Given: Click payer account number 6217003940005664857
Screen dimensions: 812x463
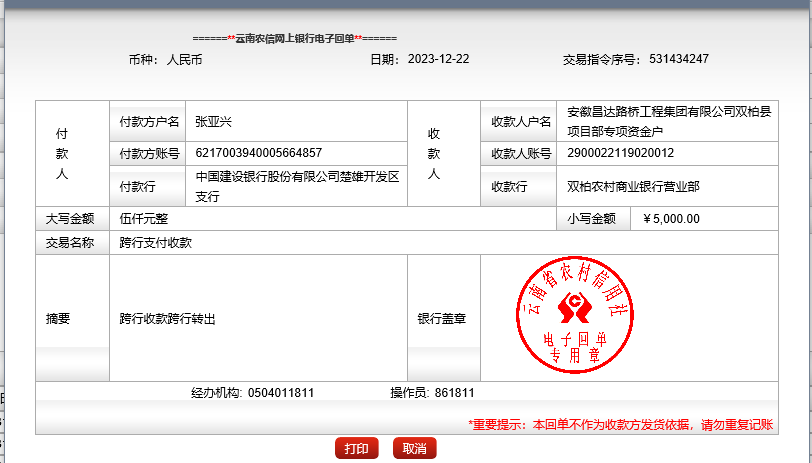Looking at the screenshot, I should click(258, 153).
